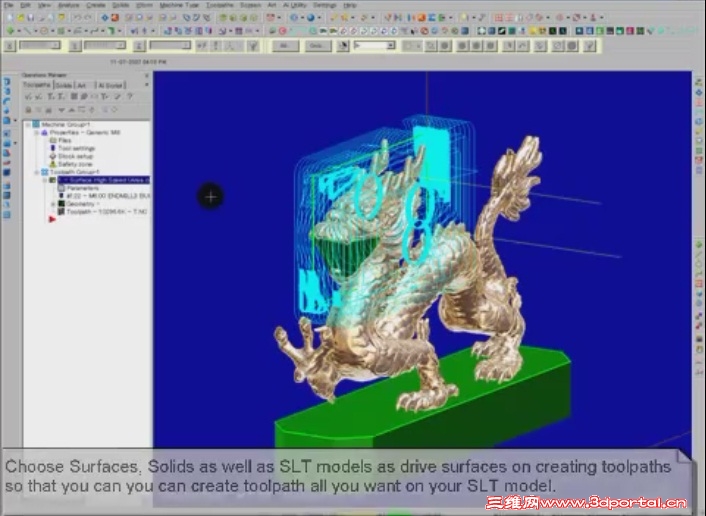Click the Y coordinate input field
706x516 pixels.
coord(104,45)
